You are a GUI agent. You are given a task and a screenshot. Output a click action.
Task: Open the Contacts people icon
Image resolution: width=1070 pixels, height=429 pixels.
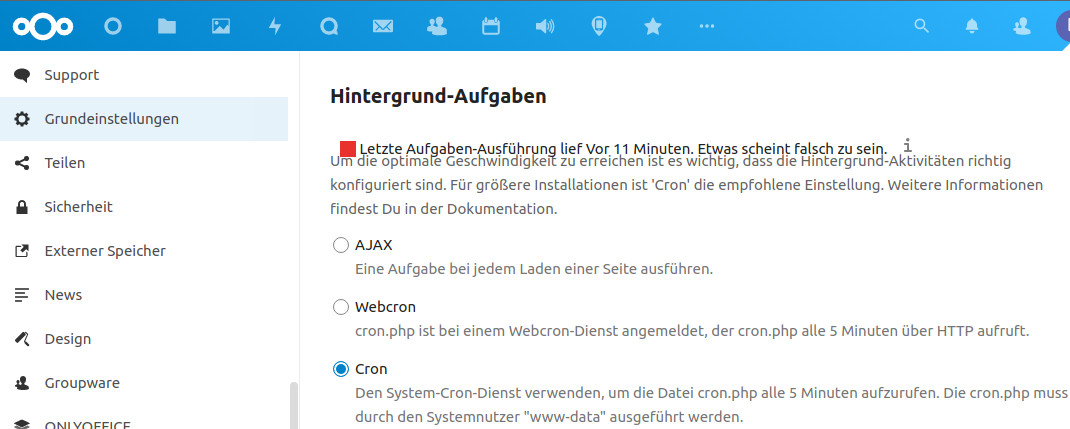437,27
